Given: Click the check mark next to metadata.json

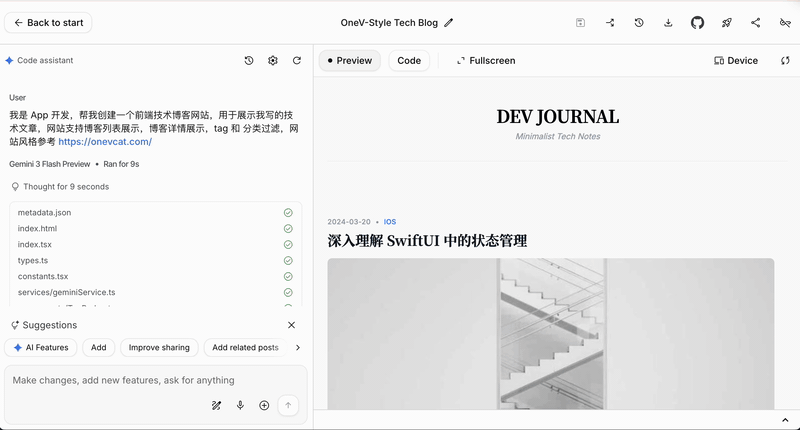Looking at the screenshot, I should tap(288, 213).
